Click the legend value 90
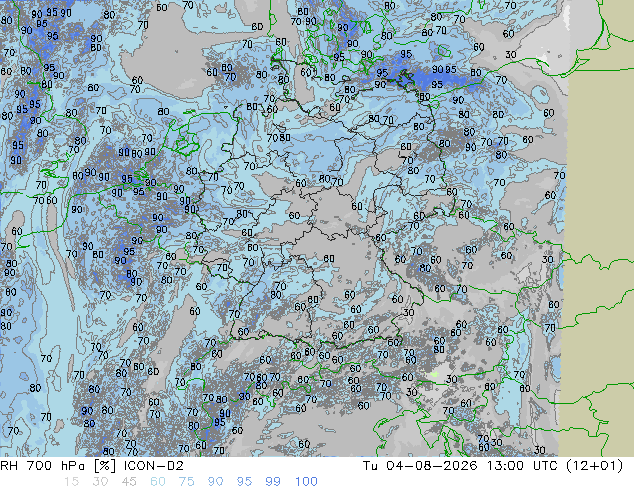Screen dimensions: 634x490 point(215,482)
